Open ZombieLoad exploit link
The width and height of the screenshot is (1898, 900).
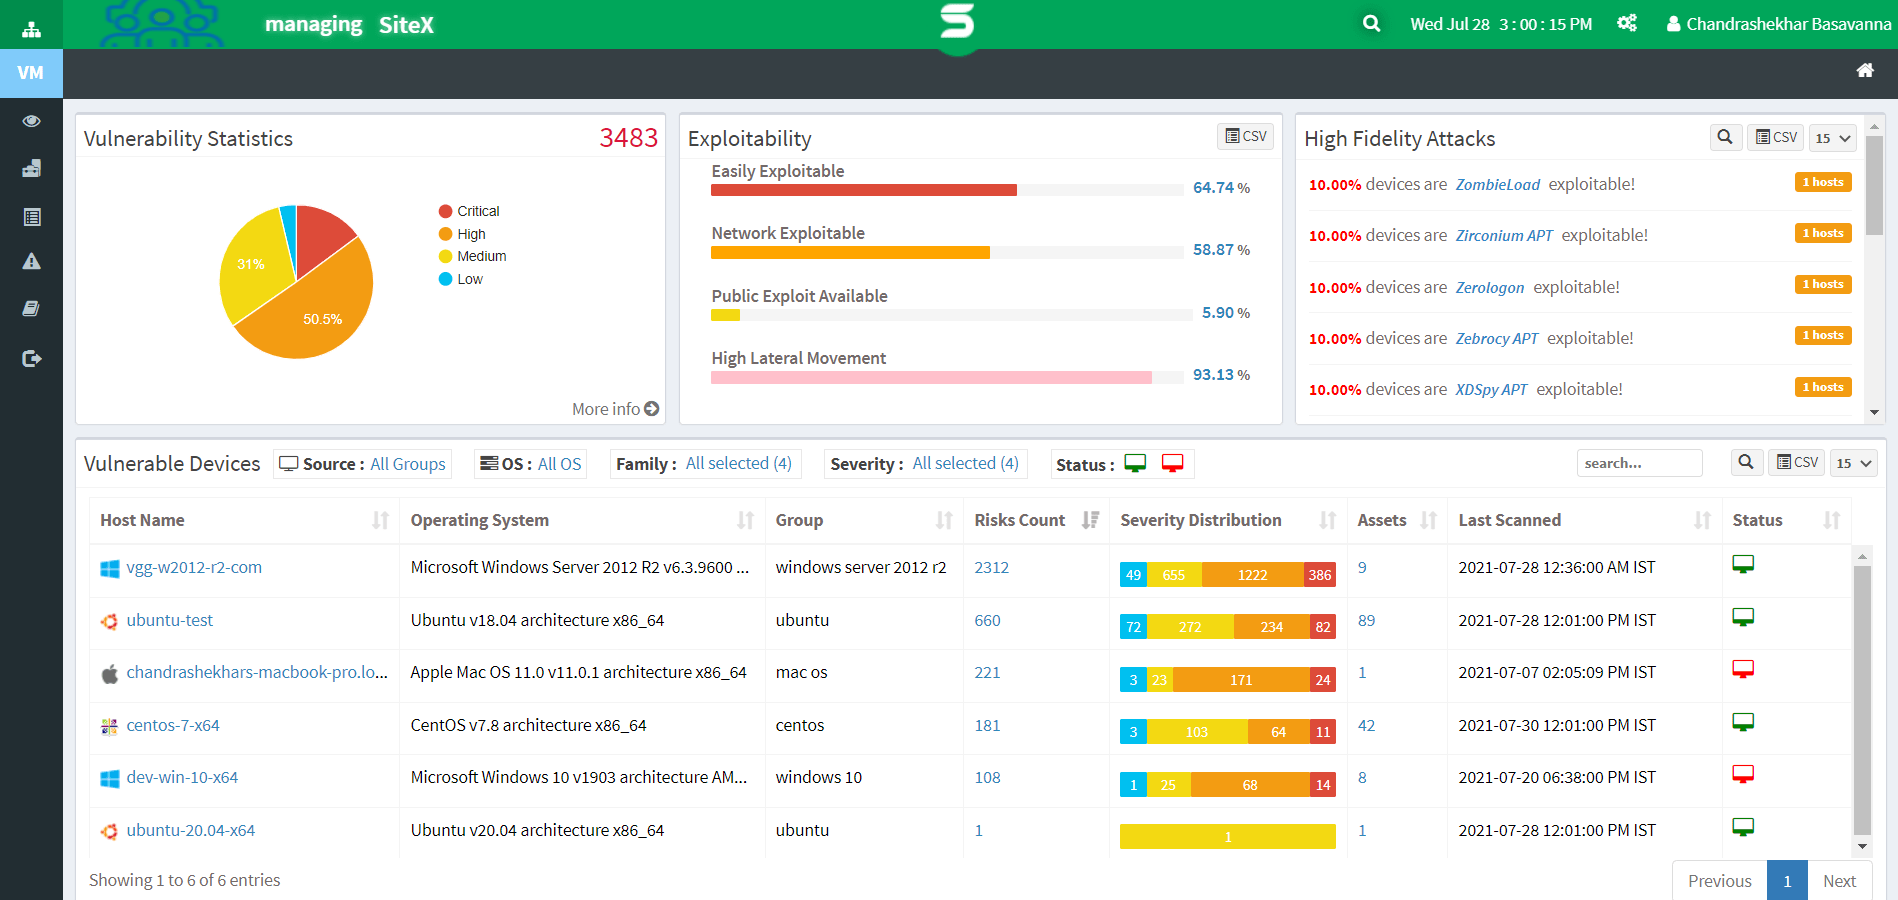(x=1497, y=185)
